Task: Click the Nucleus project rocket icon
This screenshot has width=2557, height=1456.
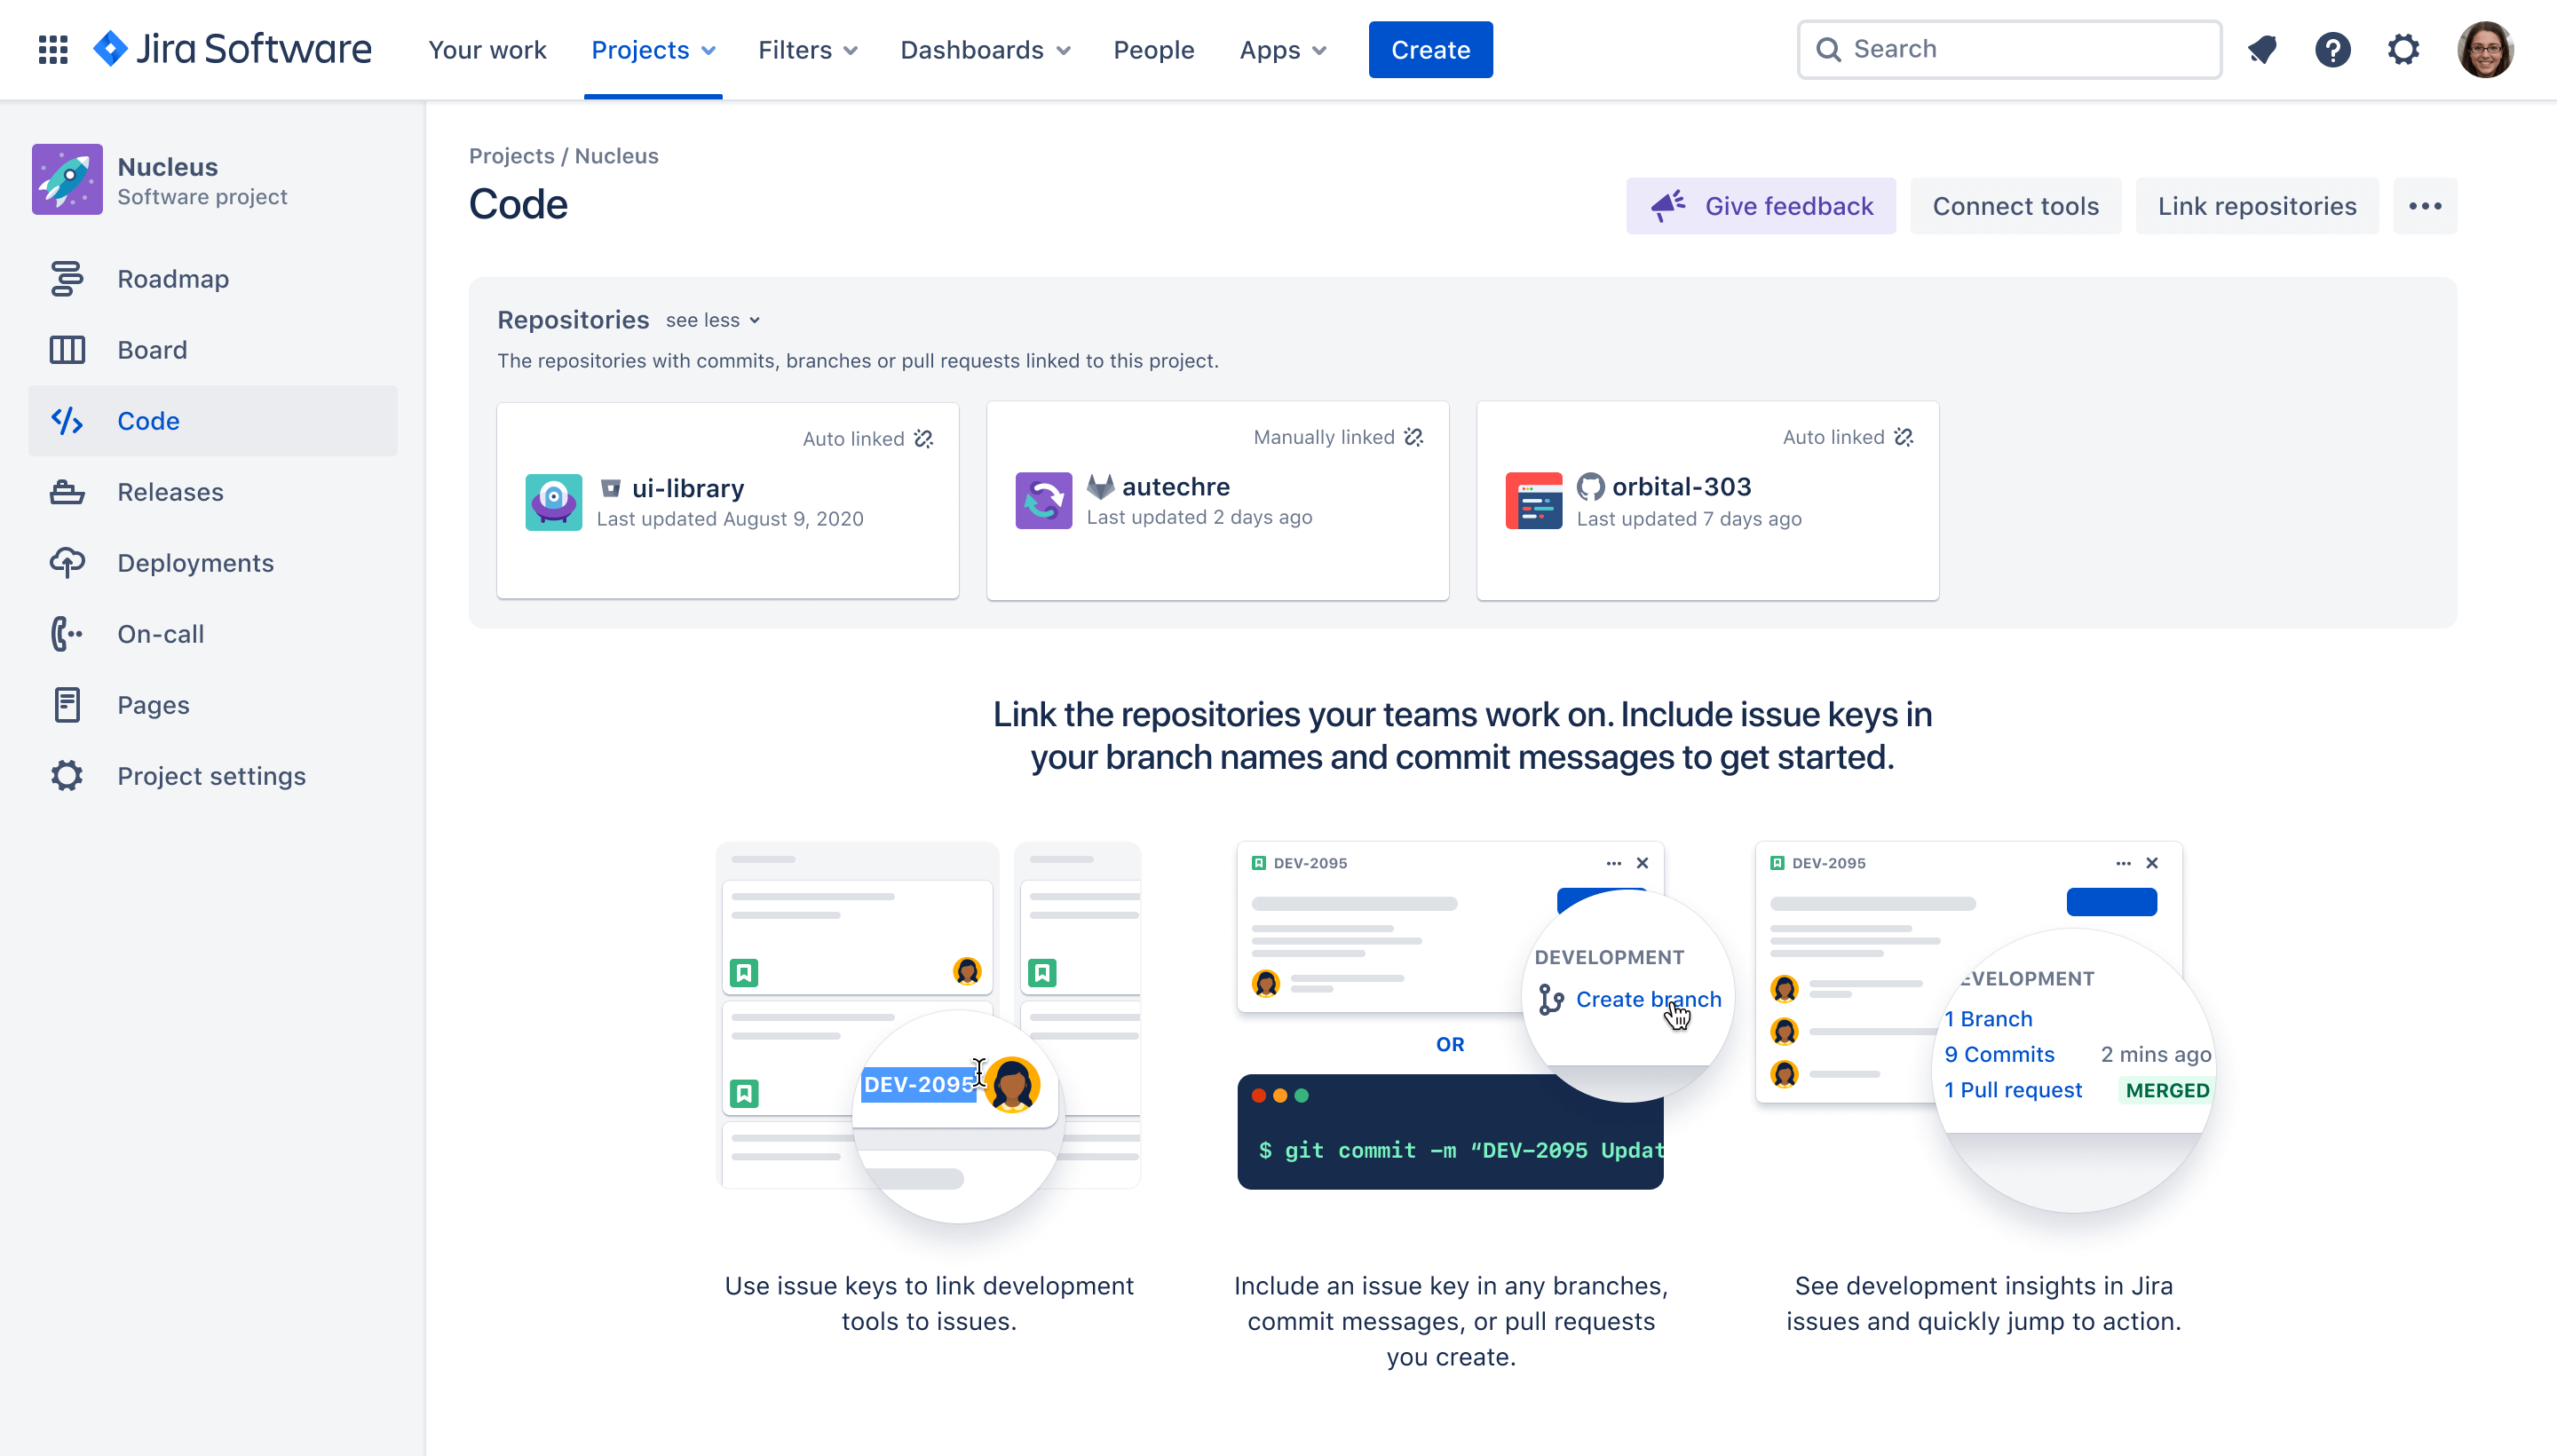Action: click(65, 181)
